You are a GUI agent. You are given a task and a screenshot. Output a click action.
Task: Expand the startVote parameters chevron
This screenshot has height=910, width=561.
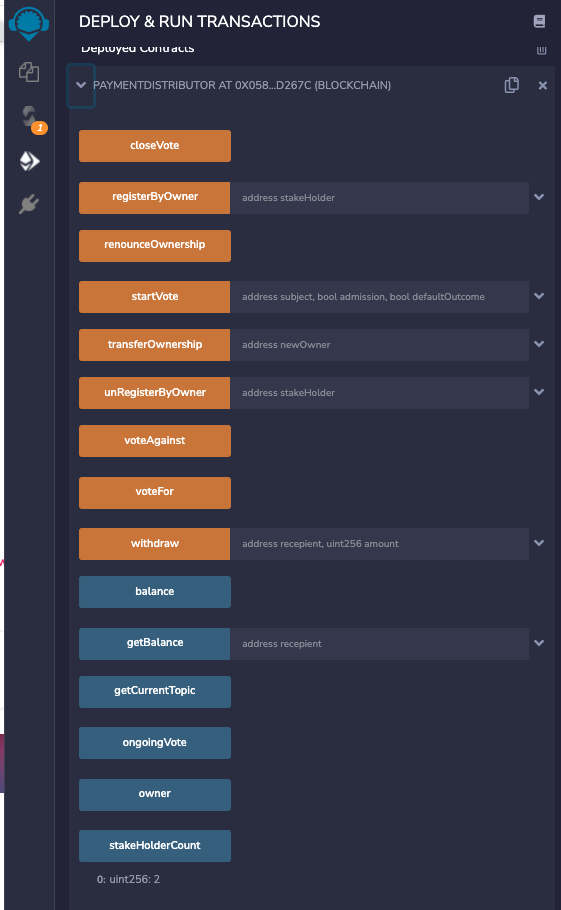point(539,296)
